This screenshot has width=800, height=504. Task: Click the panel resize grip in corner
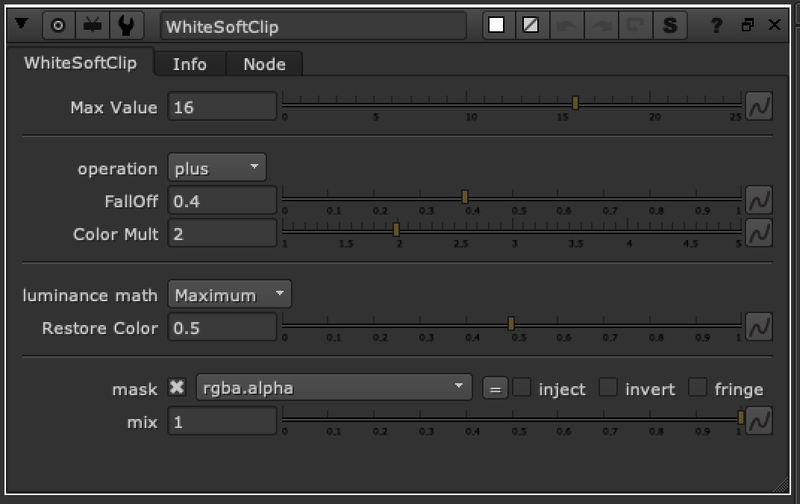(x=781, y=485)
